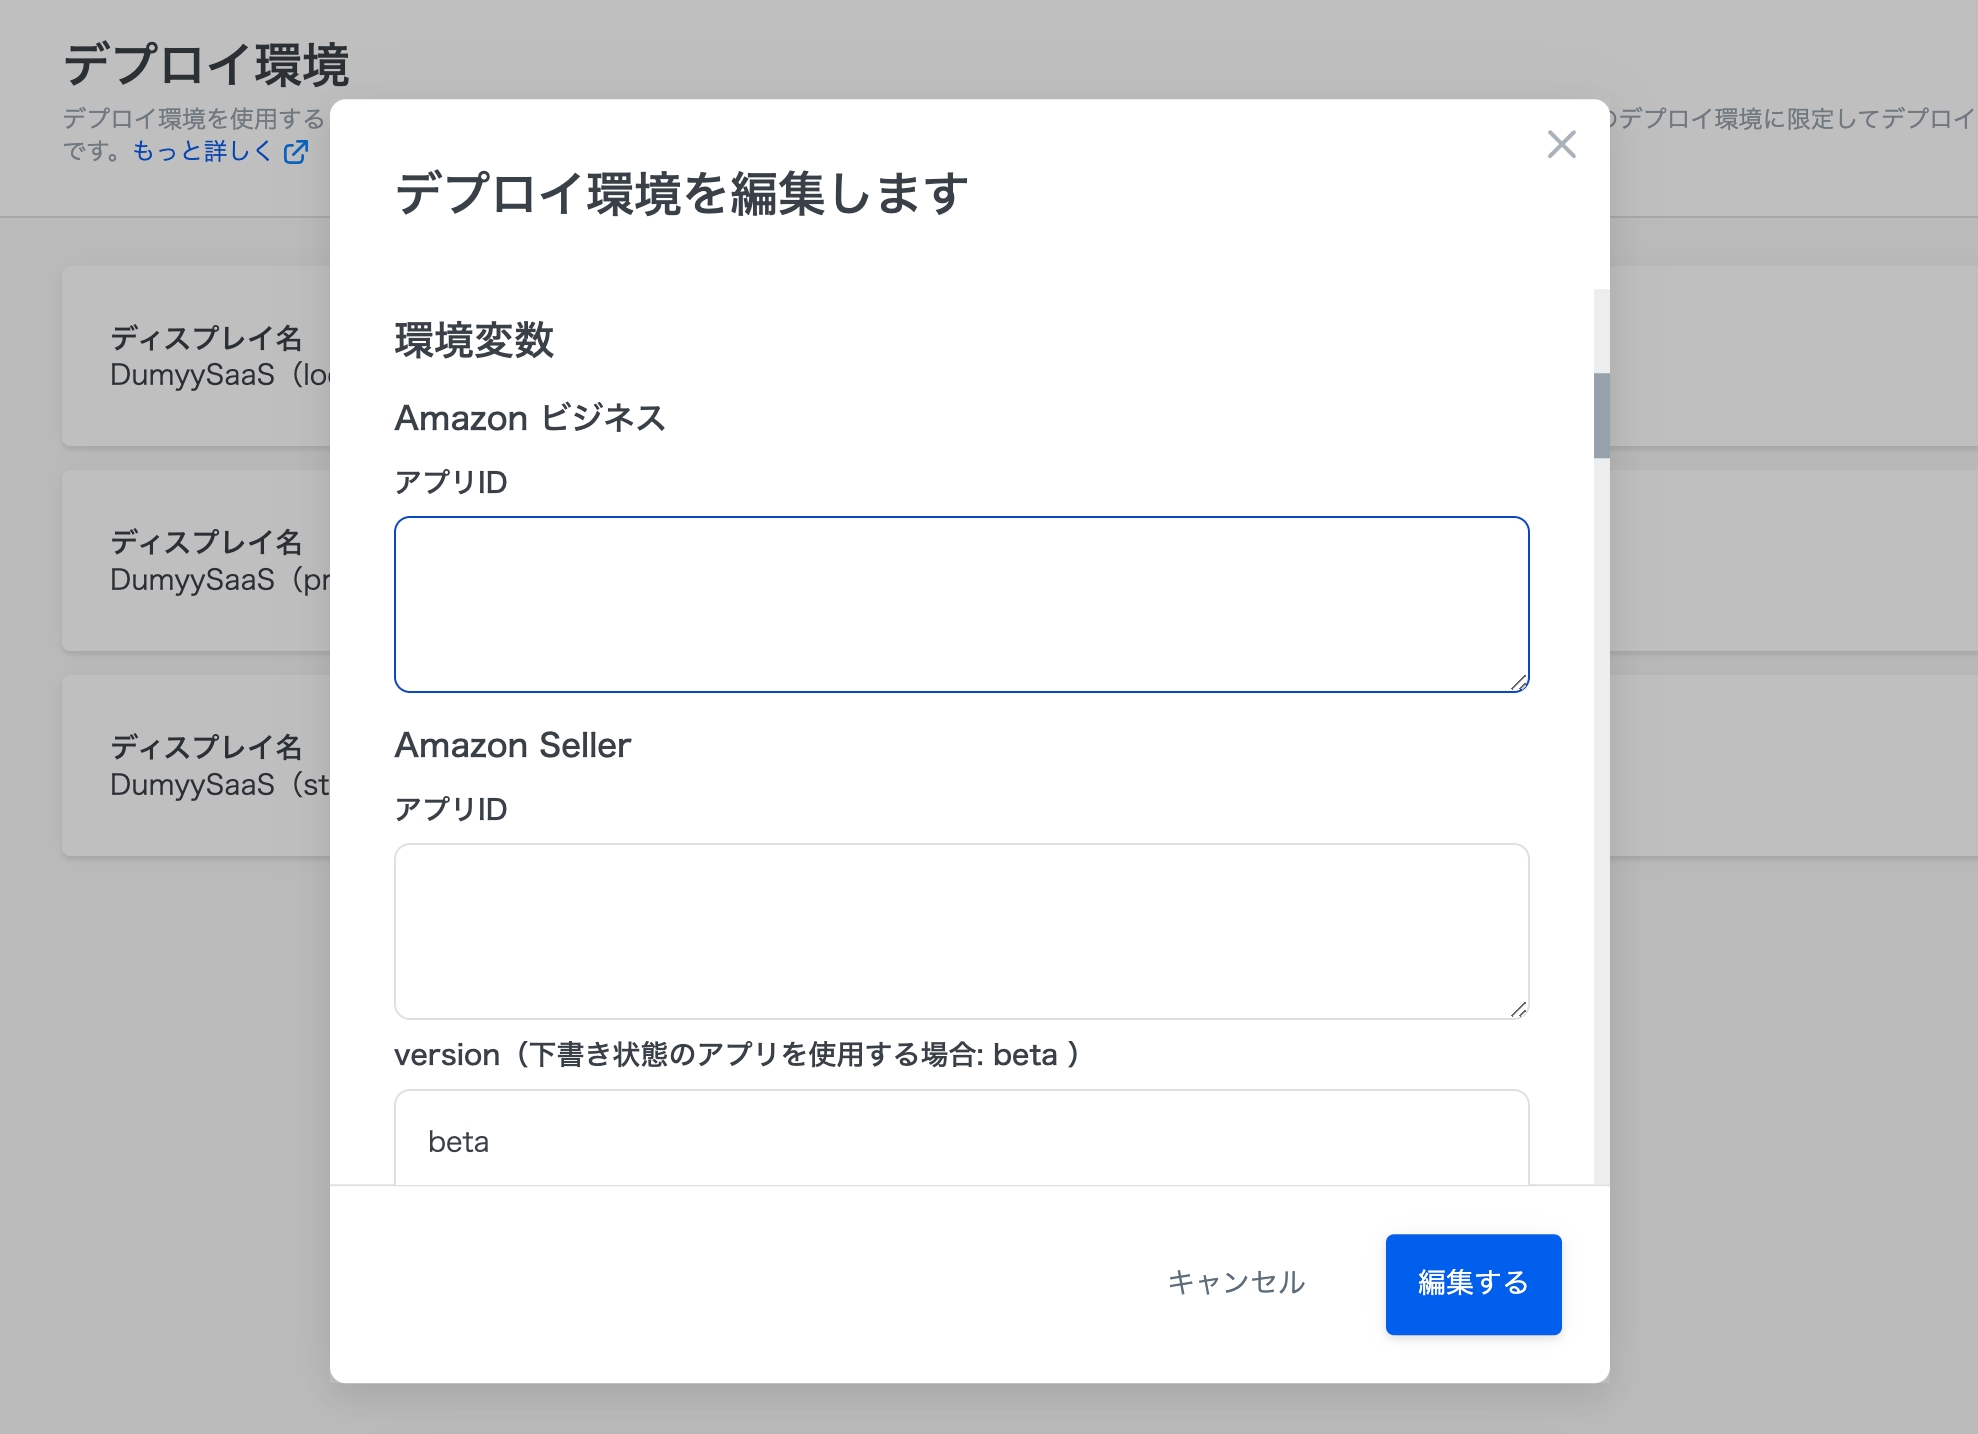Click the version field containing beta
The width and height of the screenshot is (1978, 1434).
point(960,1141)
